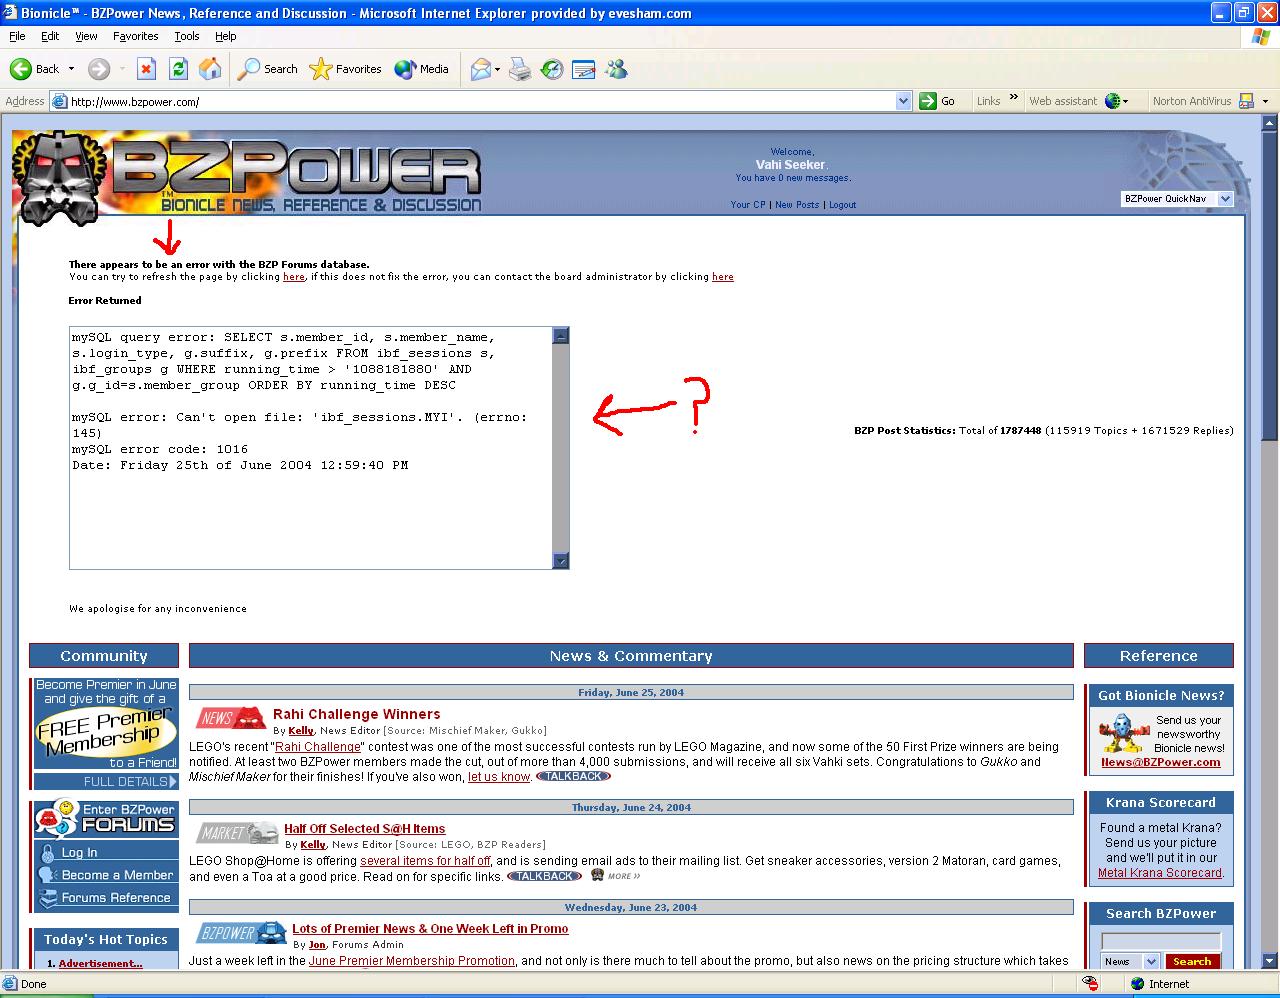Click TALKBACK under Rahi Challenge Winners

tap(573, 777)
